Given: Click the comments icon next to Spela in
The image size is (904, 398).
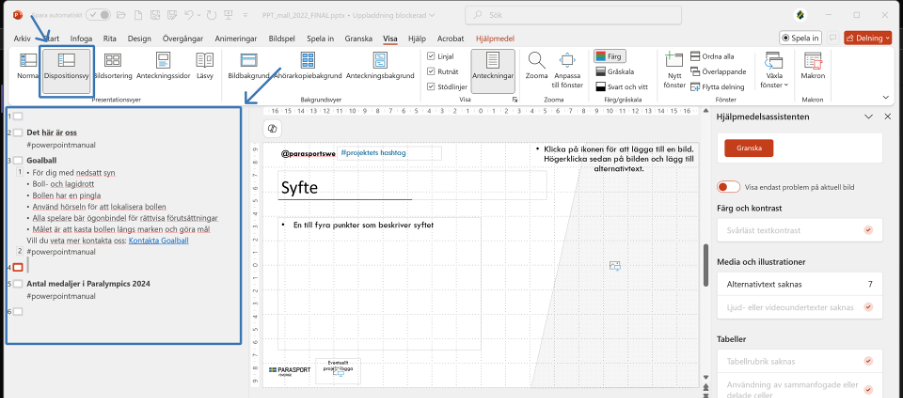Looking at the screenshot, I should pyautogui.click(x=833, y=38).
